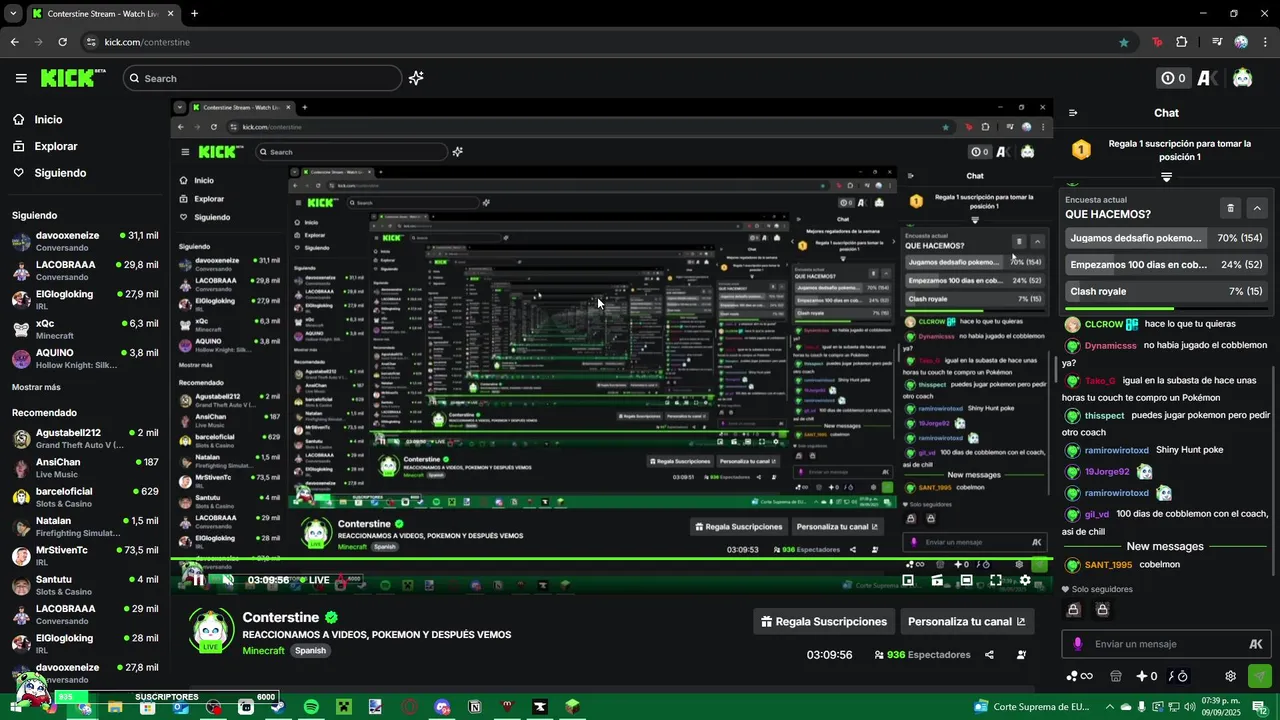Screen dimensions: 1280x720
Task: Collapse the QUE HACEMOS poll chevron
Action: [x=1257, y=208]
